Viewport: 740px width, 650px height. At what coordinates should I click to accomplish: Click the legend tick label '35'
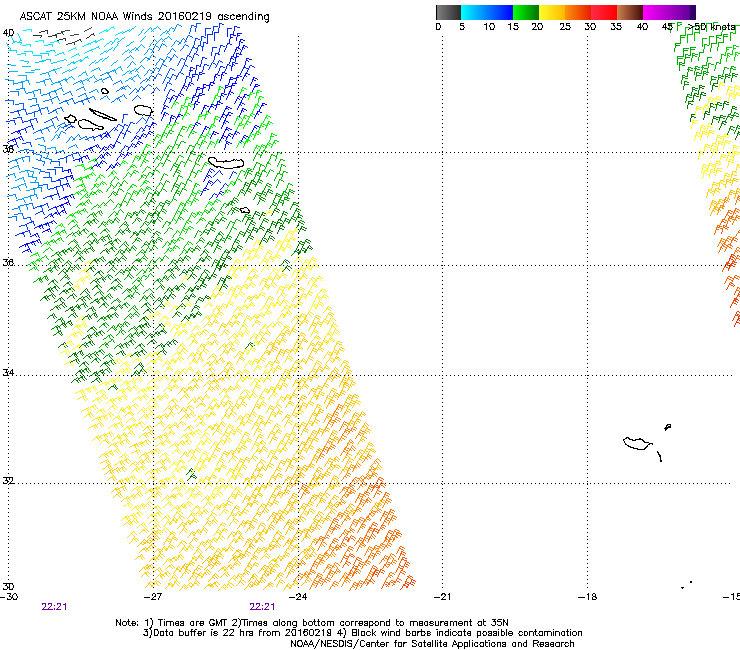(616, 27)
